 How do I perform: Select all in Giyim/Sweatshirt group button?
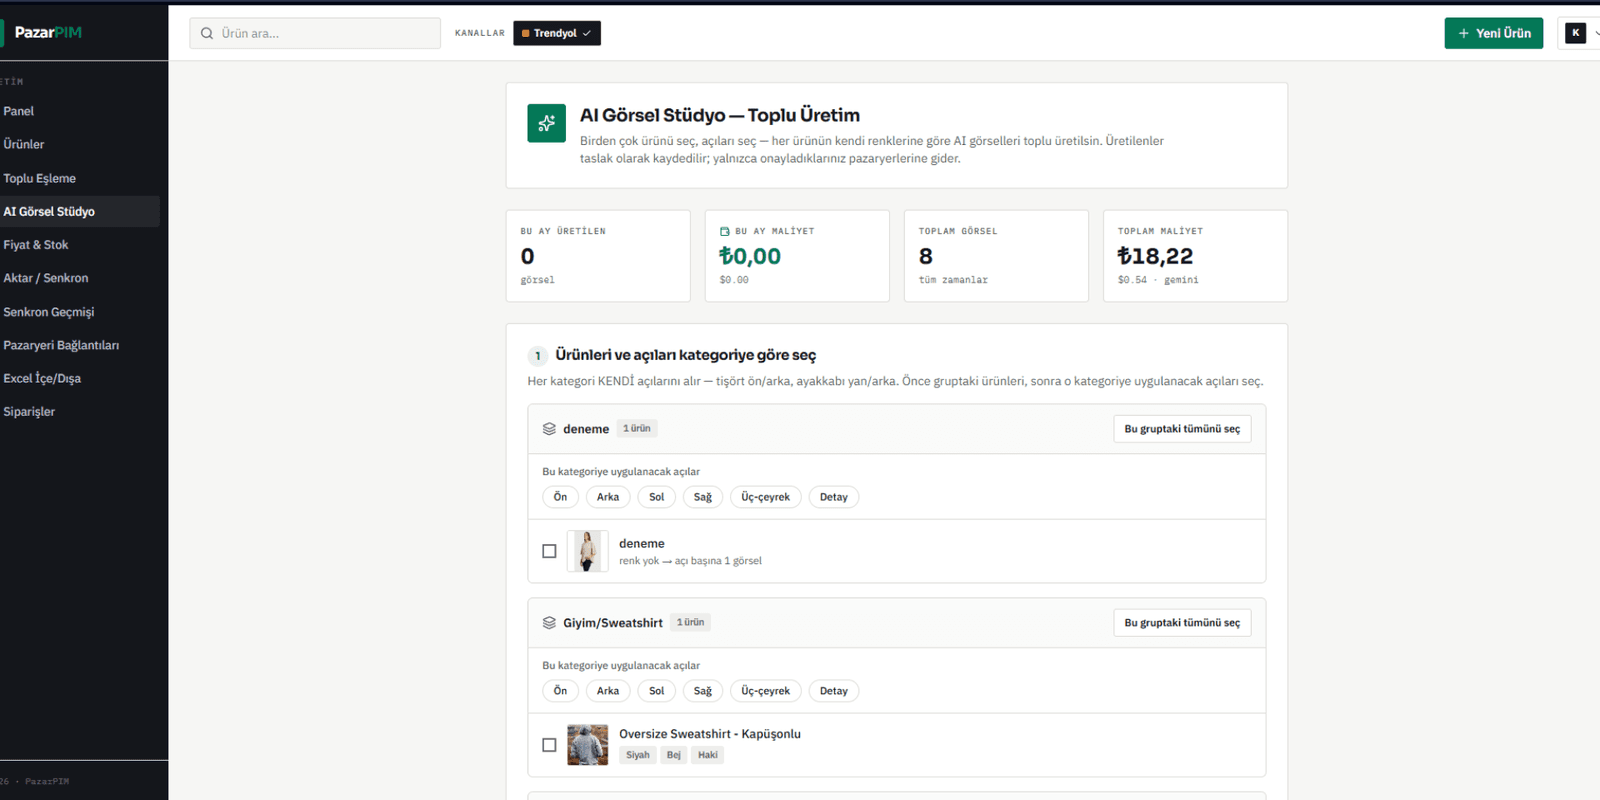click(x=1182, y=623)
